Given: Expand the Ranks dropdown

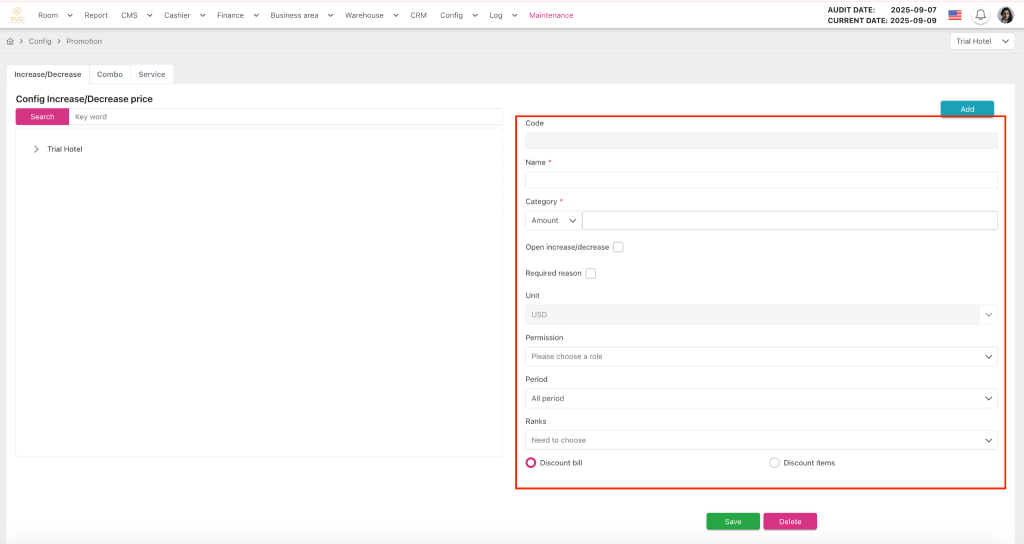Looking at the screenshot, I should click(760, 440).
